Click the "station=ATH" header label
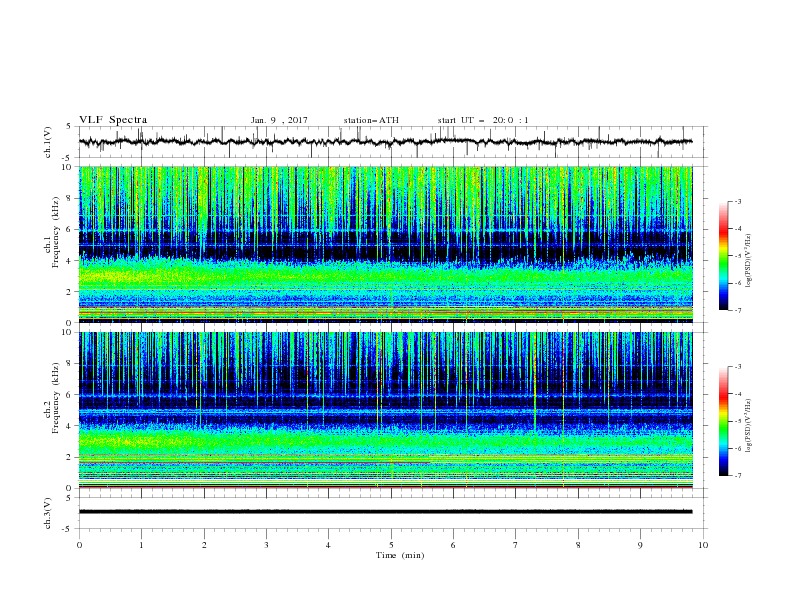This screenshot has height=612, width=792. tap(371, 120)
